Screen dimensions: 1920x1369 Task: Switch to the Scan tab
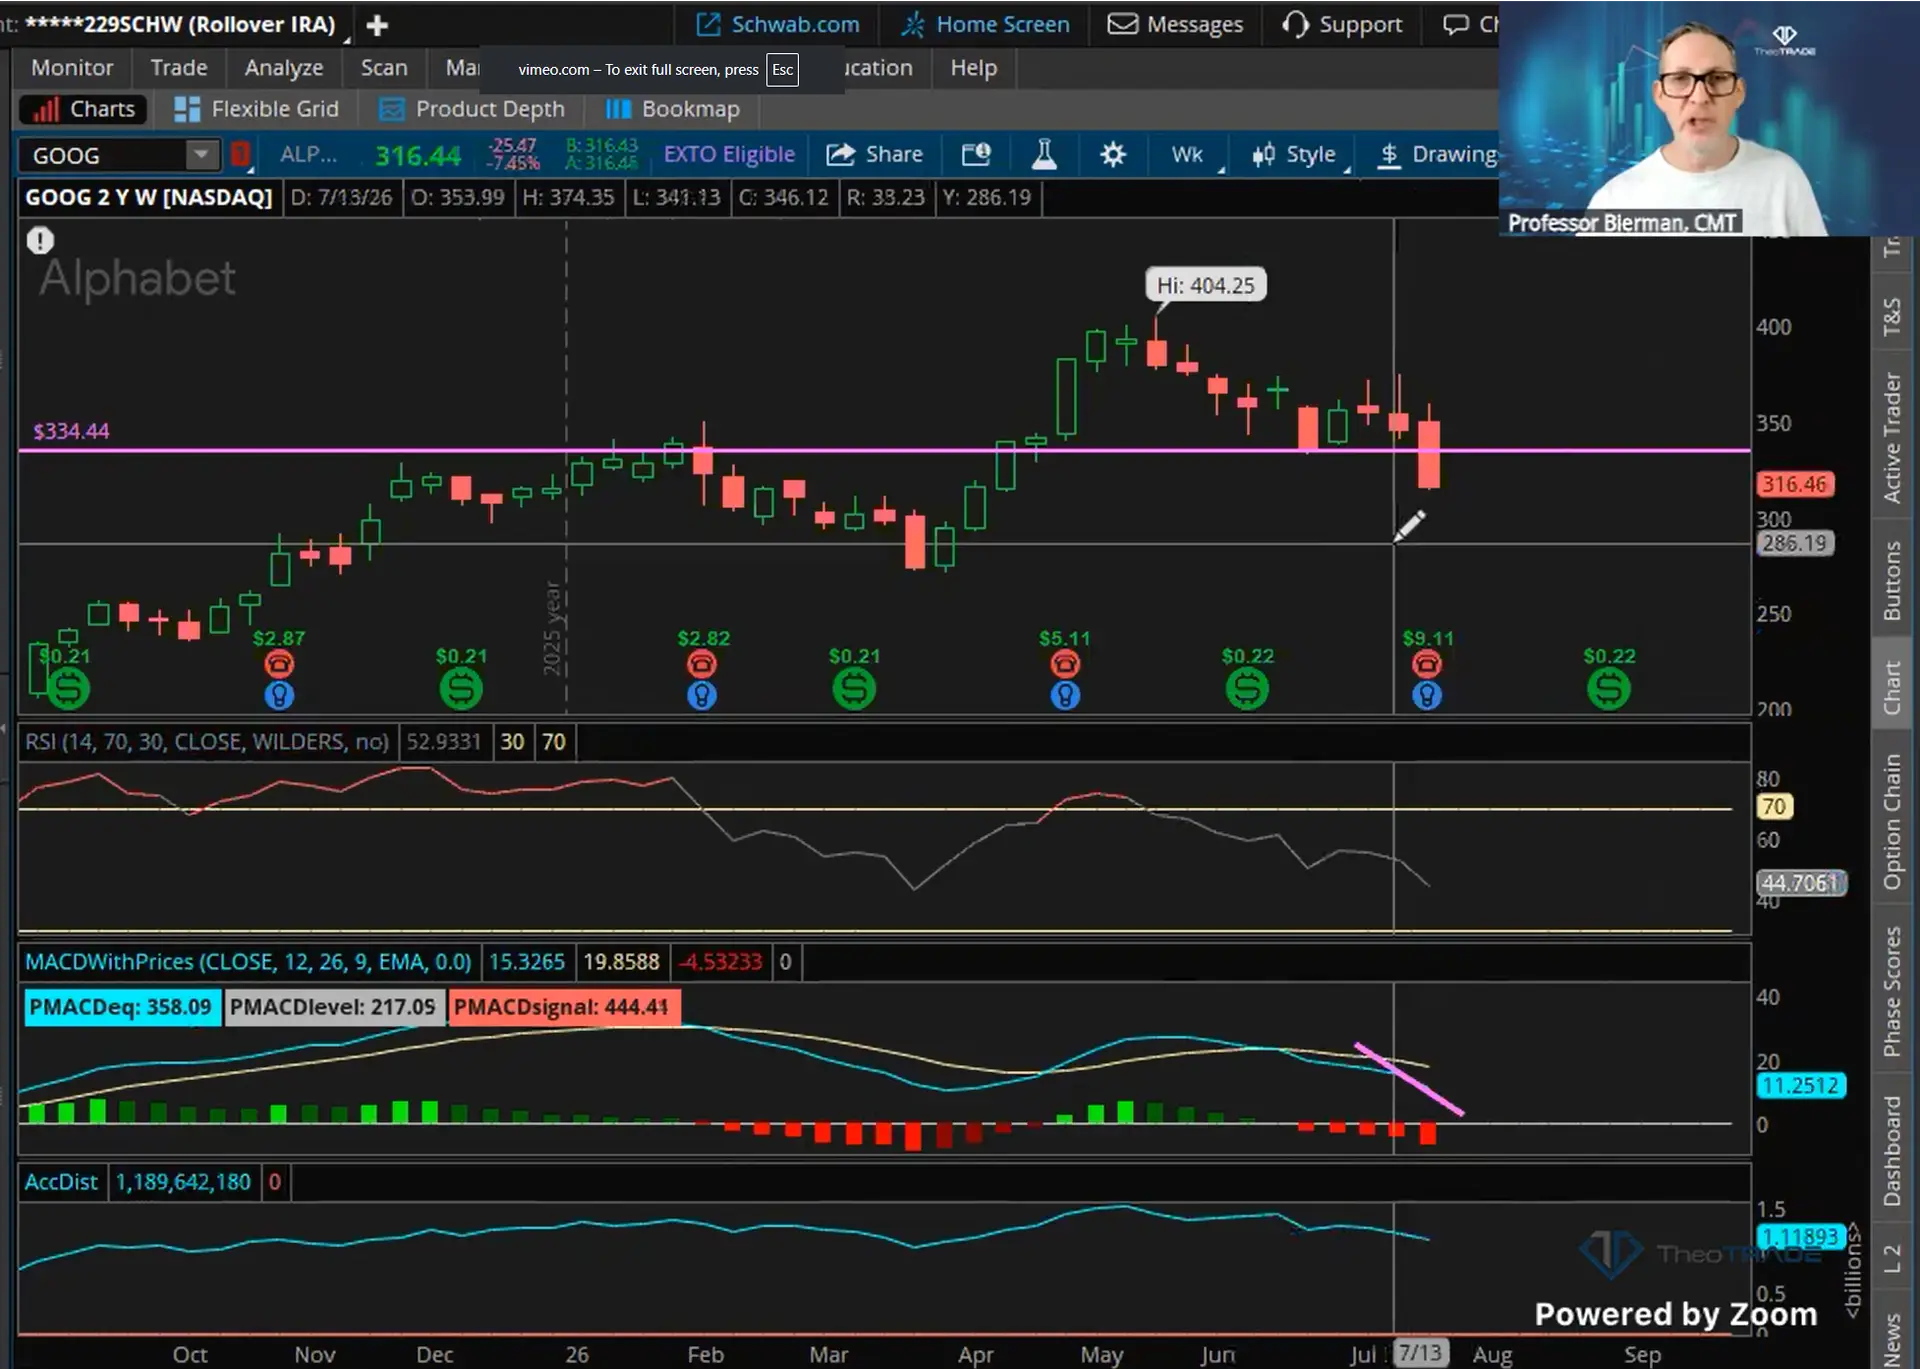pyautogui.click(x=384, y=68)
